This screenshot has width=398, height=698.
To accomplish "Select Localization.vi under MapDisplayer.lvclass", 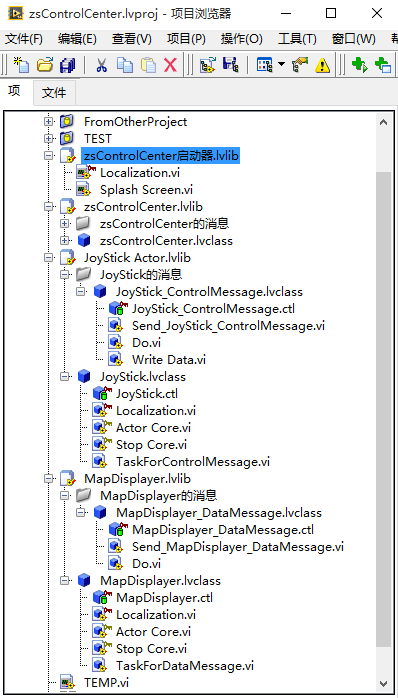I will (x=156, y=614).
